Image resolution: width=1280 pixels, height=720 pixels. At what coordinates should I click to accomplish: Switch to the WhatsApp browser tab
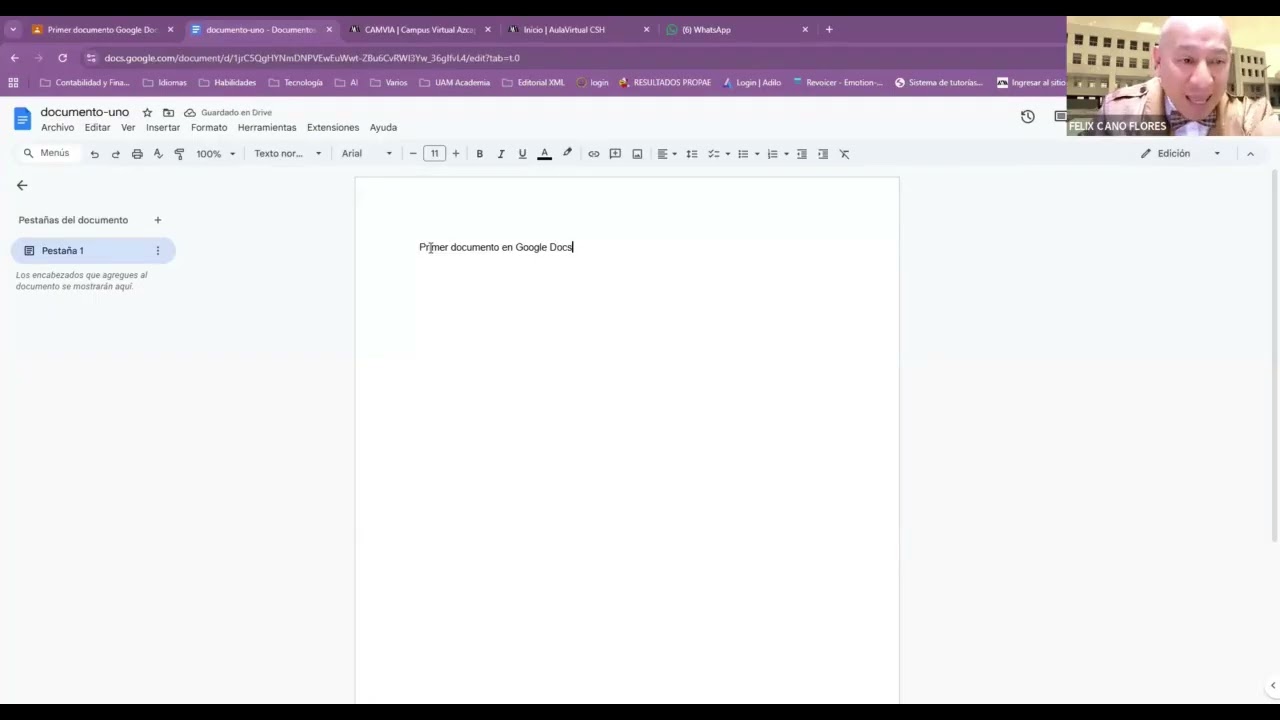[737, 30]
